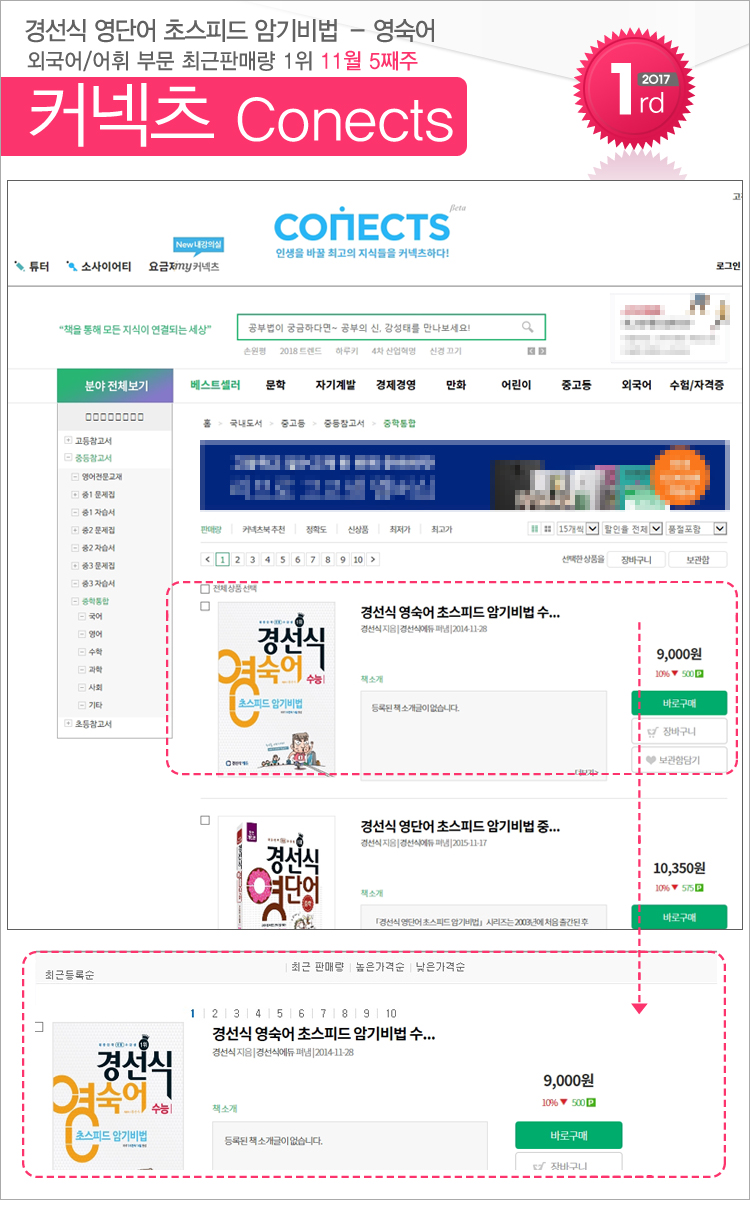Viewport: 750px width, 1226px height.
Task: Click the CONECTS logo
Action: tap(362, 224)
